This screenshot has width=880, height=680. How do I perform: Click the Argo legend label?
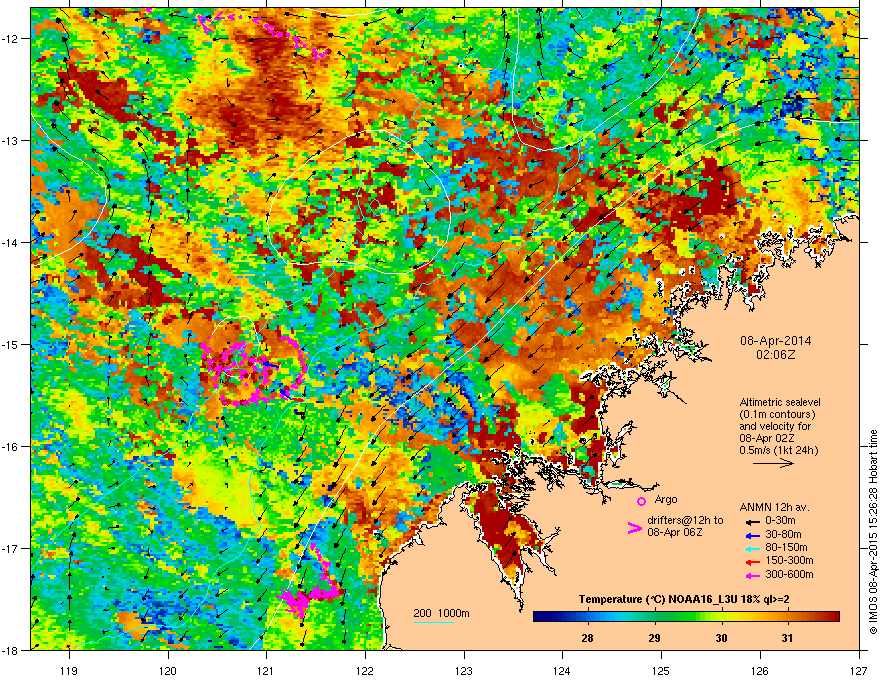tap(666, 499)
